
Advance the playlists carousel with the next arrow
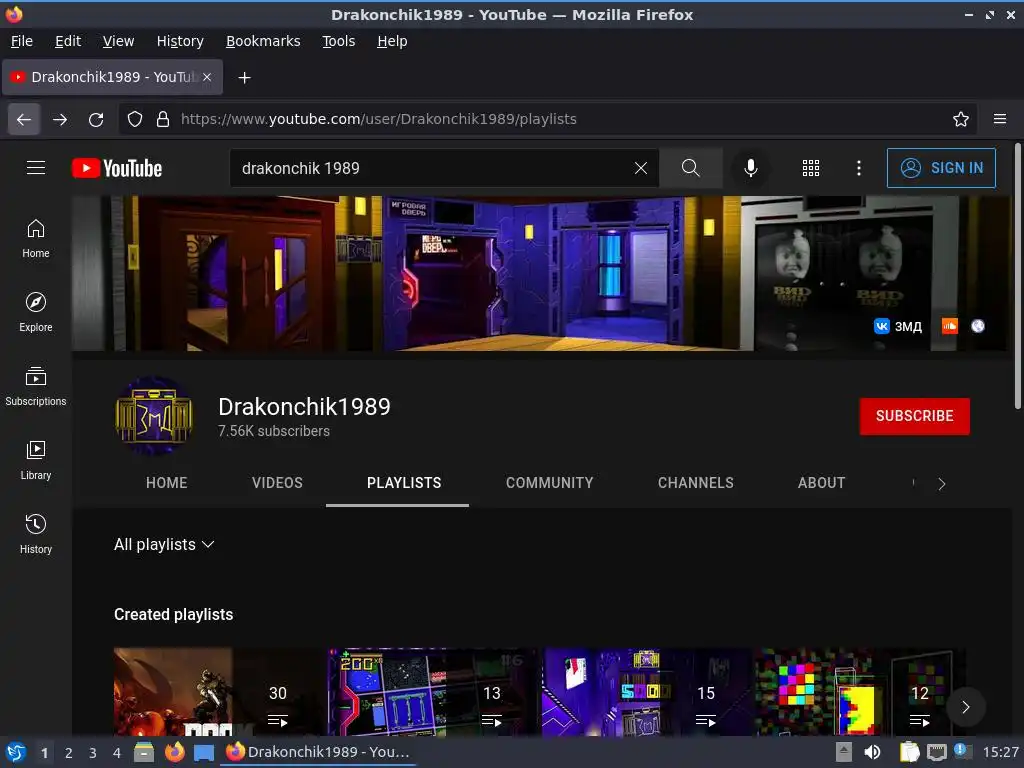[965, 707]
